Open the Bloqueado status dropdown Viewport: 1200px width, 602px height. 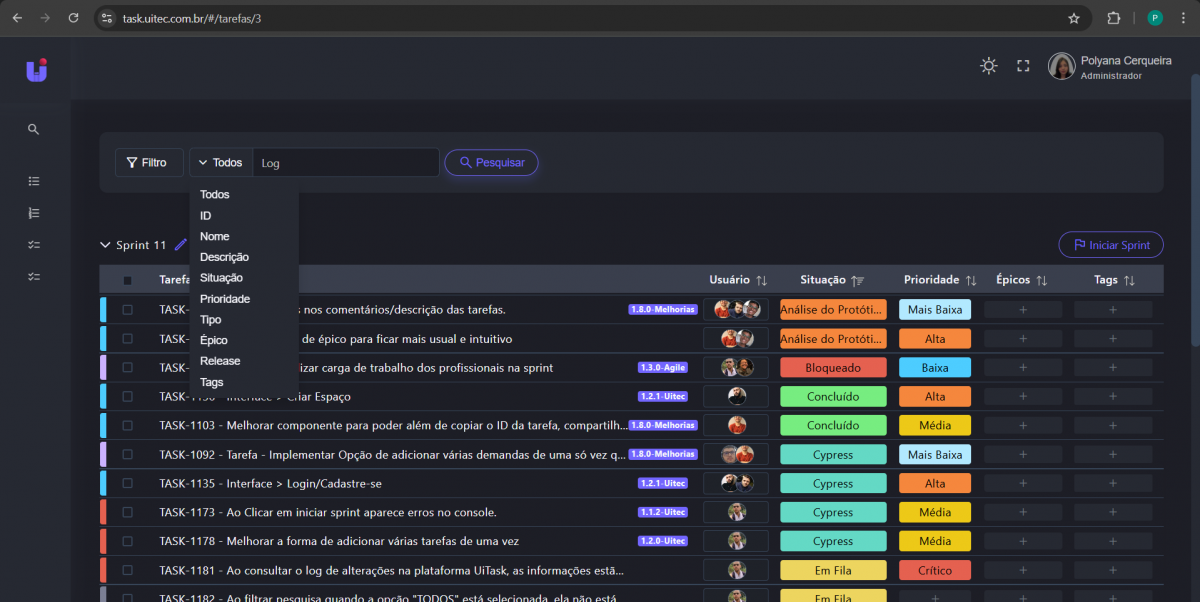pos(832,368)
